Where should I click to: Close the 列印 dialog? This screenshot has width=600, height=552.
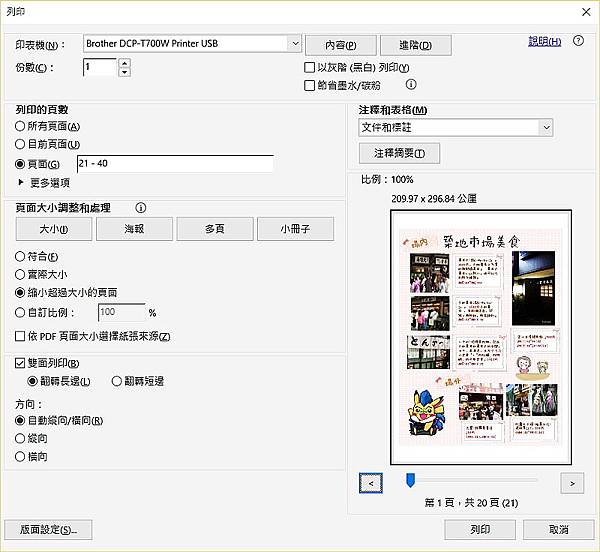click(x=586, y=12)
